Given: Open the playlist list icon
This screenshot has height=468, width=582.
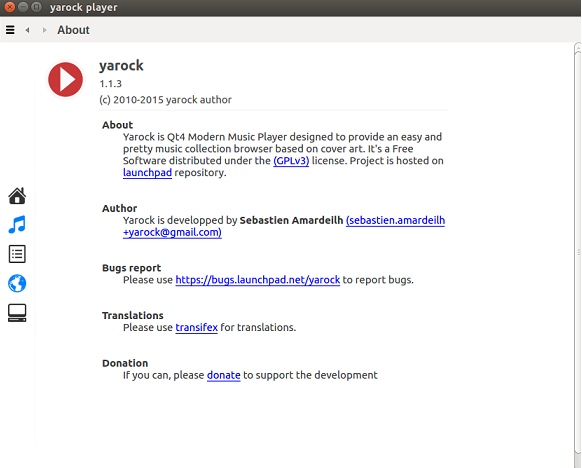Looking at the screenshot, I should [17, 254].
